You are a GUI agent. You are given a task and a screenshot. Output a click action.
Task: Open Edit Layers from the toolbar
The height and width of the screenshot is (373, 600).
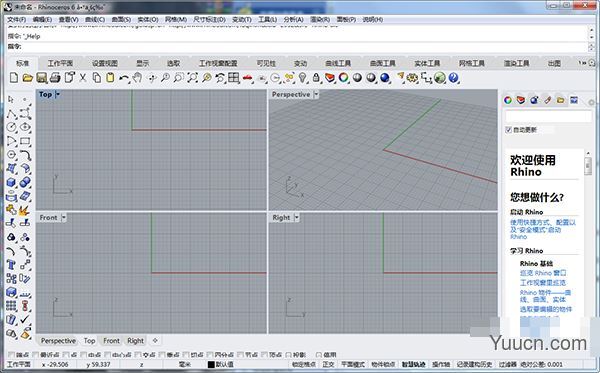click(x=329, y=78)
